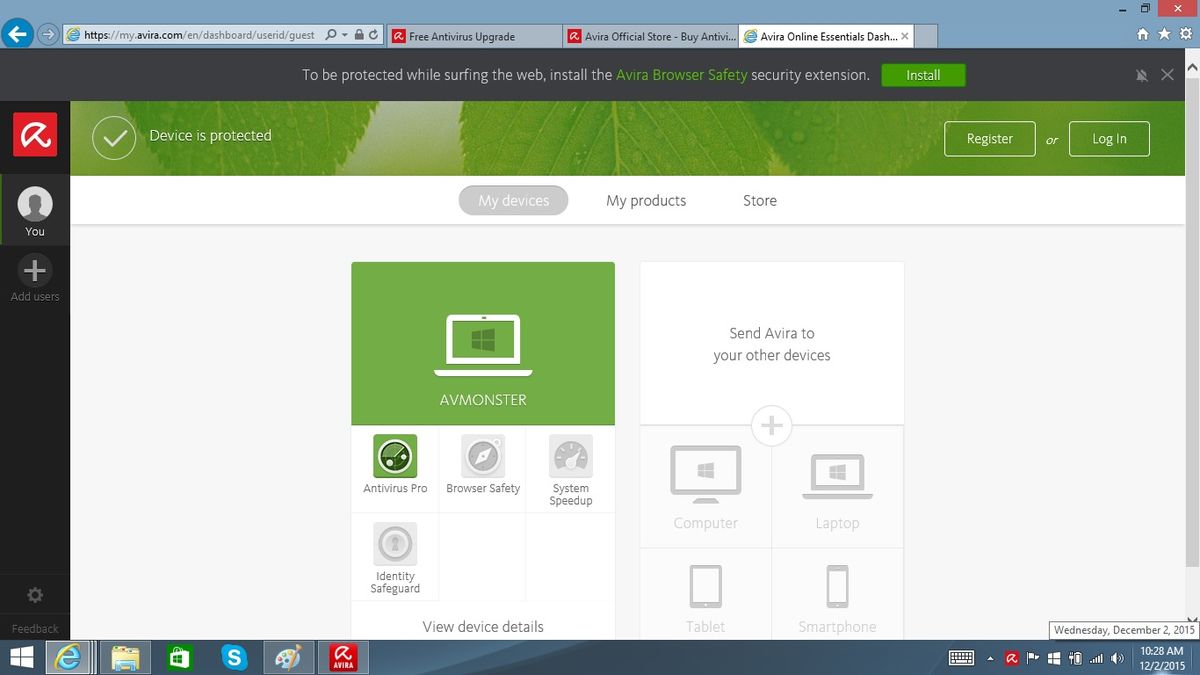
Task: Choose the Tablet device icon
Action: pyautogui.click(x=706, y=587)
